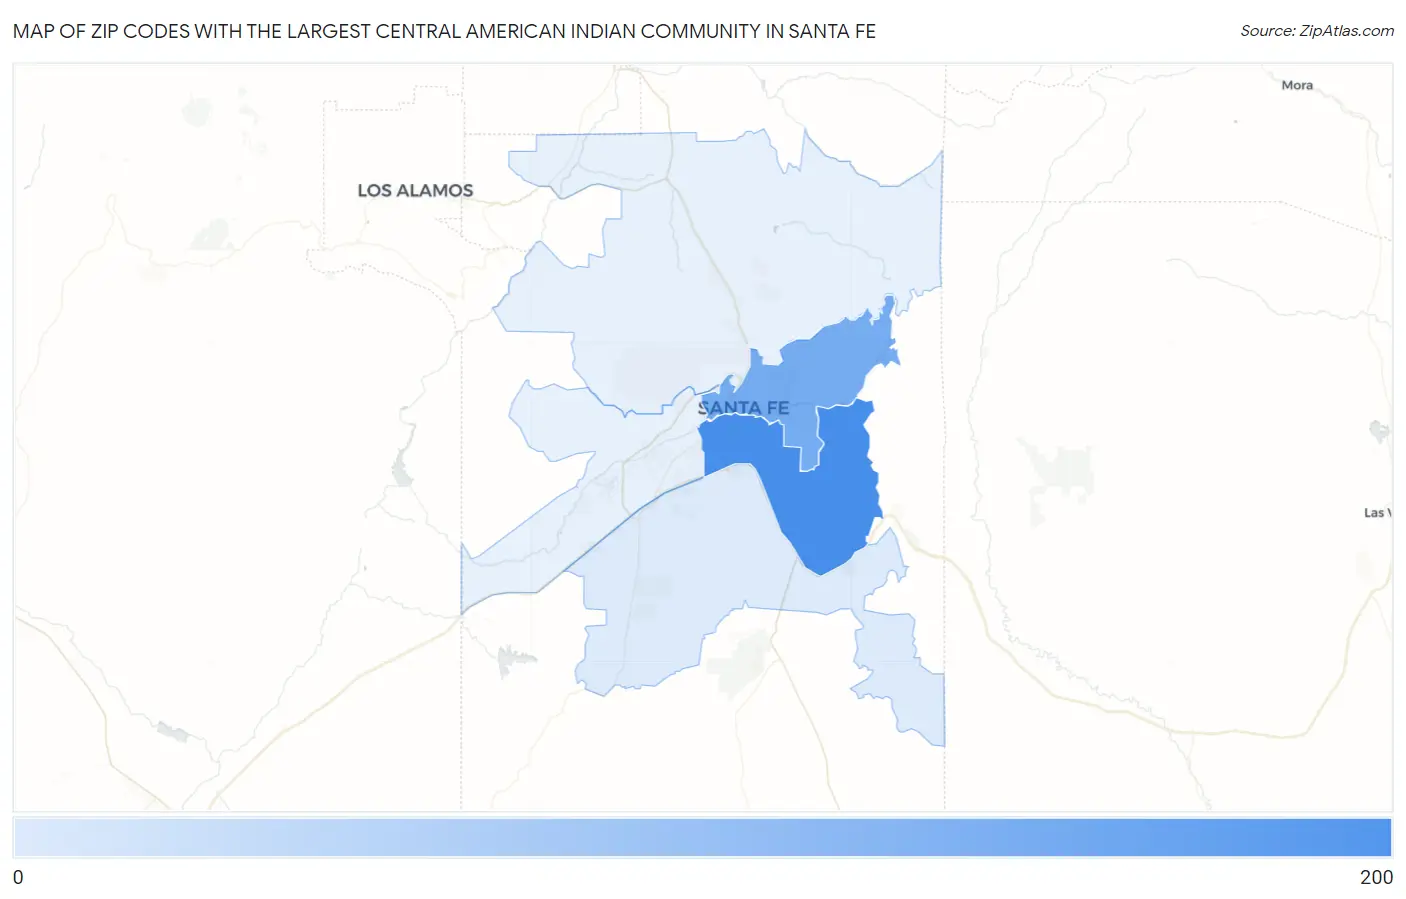Click the color gradient legend bar

point(703,837)
